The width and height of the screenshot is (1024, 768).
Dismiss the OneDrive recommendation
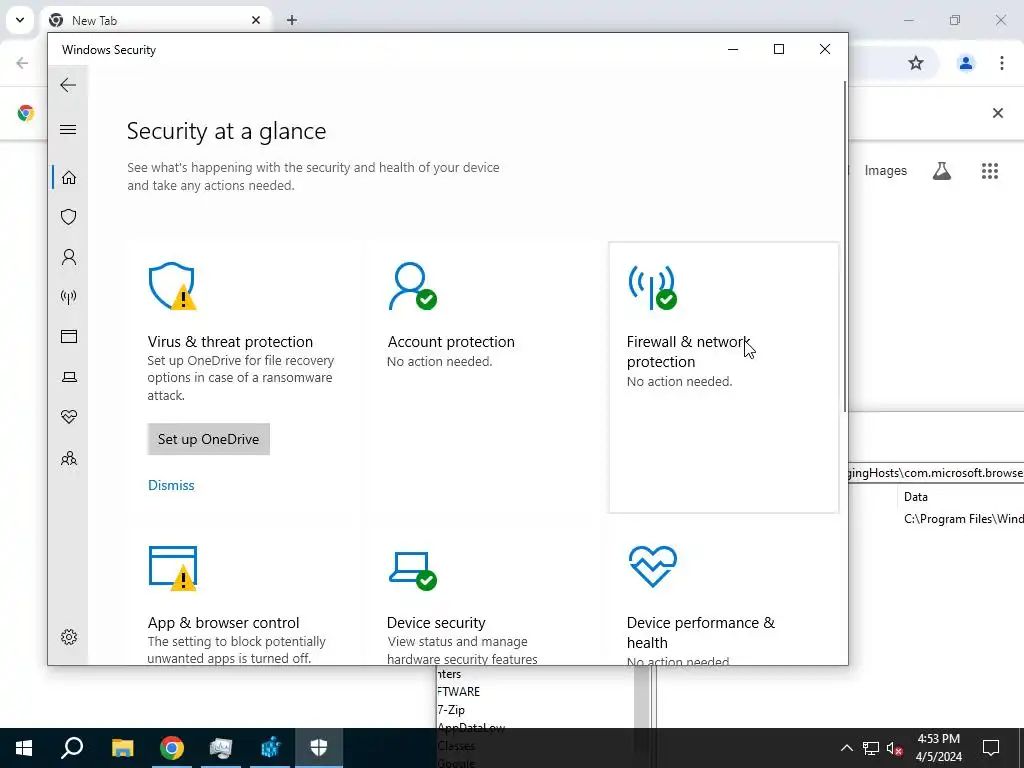pyautogui.click(x=171, y=485)
